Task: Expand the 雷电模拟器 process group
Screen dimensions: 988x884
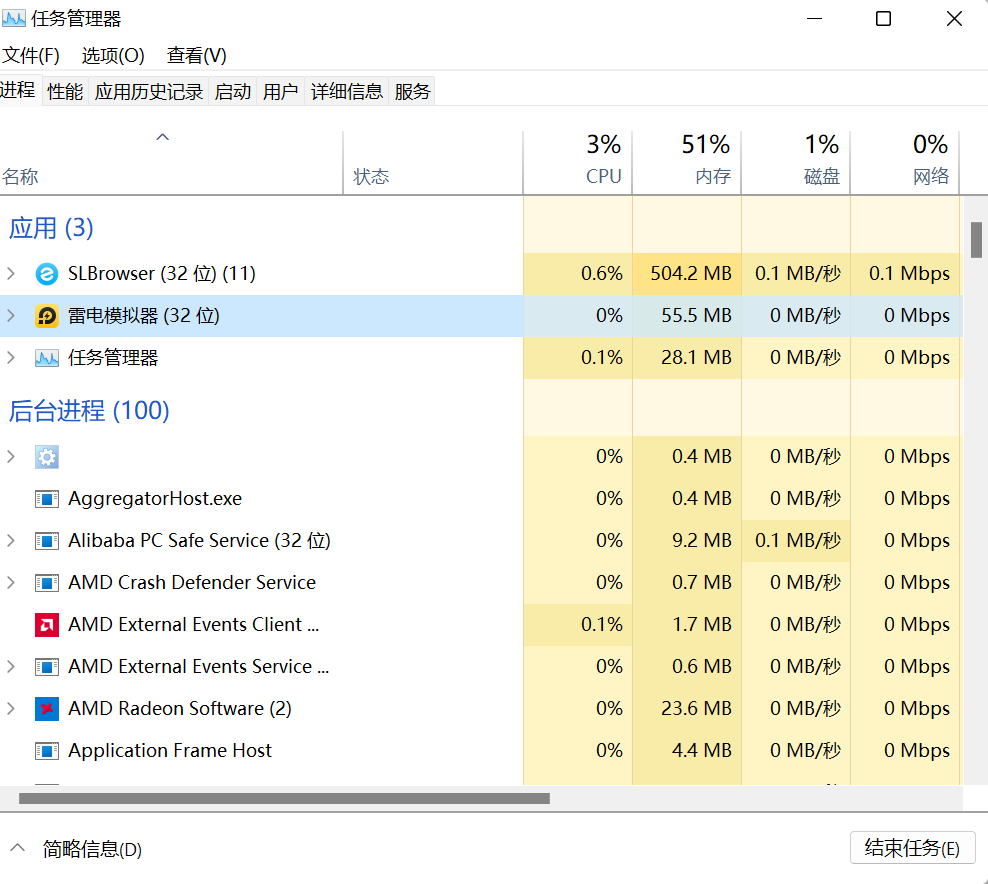Action: coord(11,316)
